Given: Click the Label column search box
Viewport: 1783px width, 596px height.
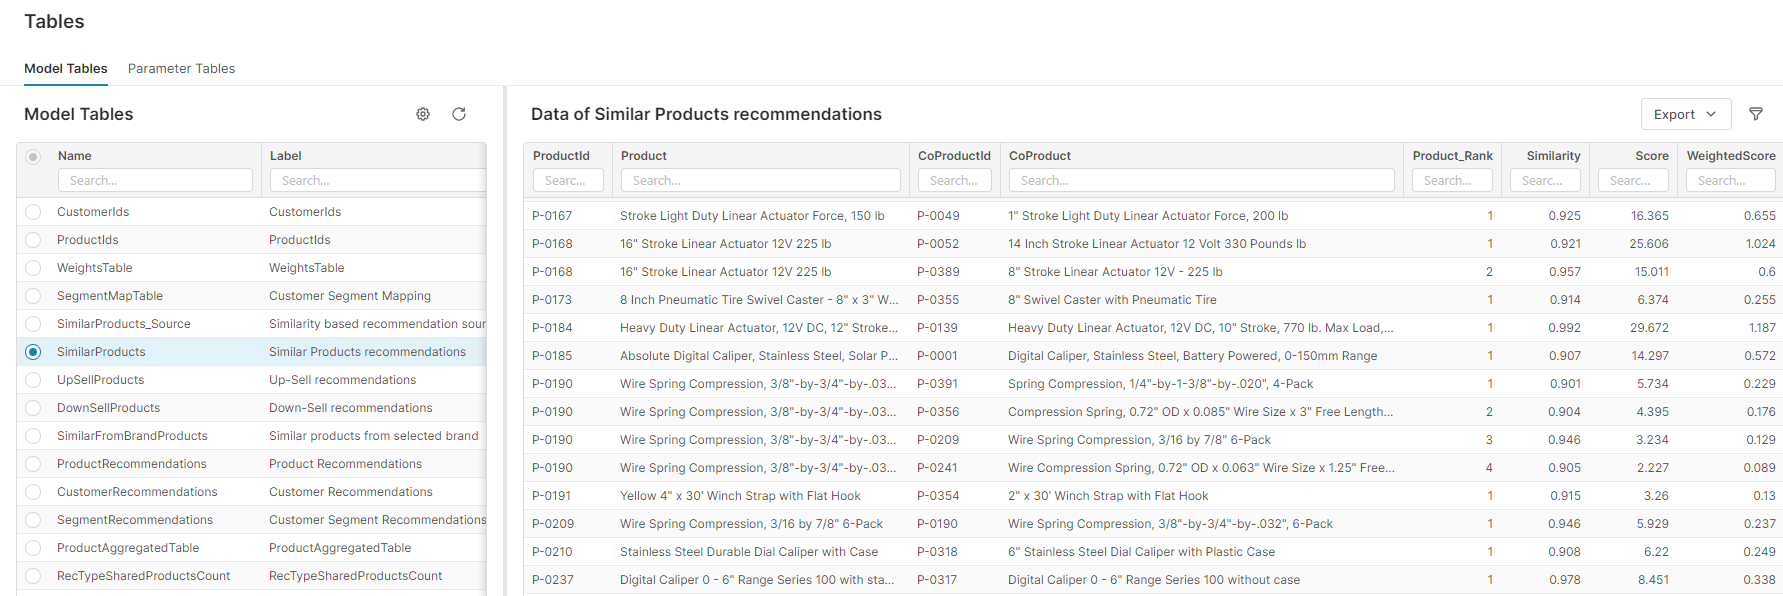Looking at the screenshot, I should (378, 181).
